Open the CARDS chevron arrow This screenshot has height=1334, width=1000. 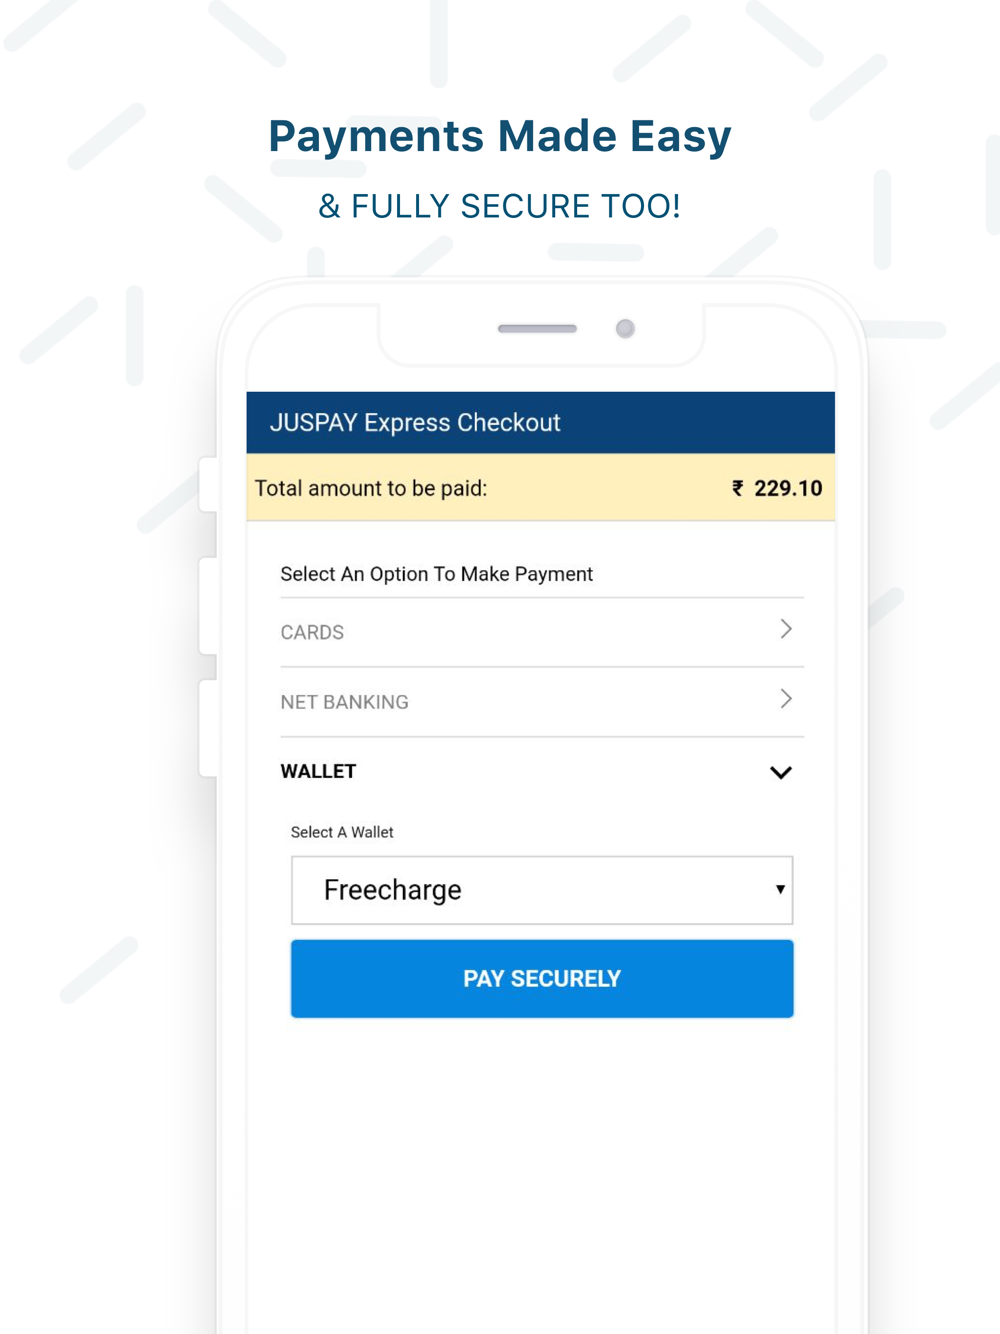tap(786, 629)
